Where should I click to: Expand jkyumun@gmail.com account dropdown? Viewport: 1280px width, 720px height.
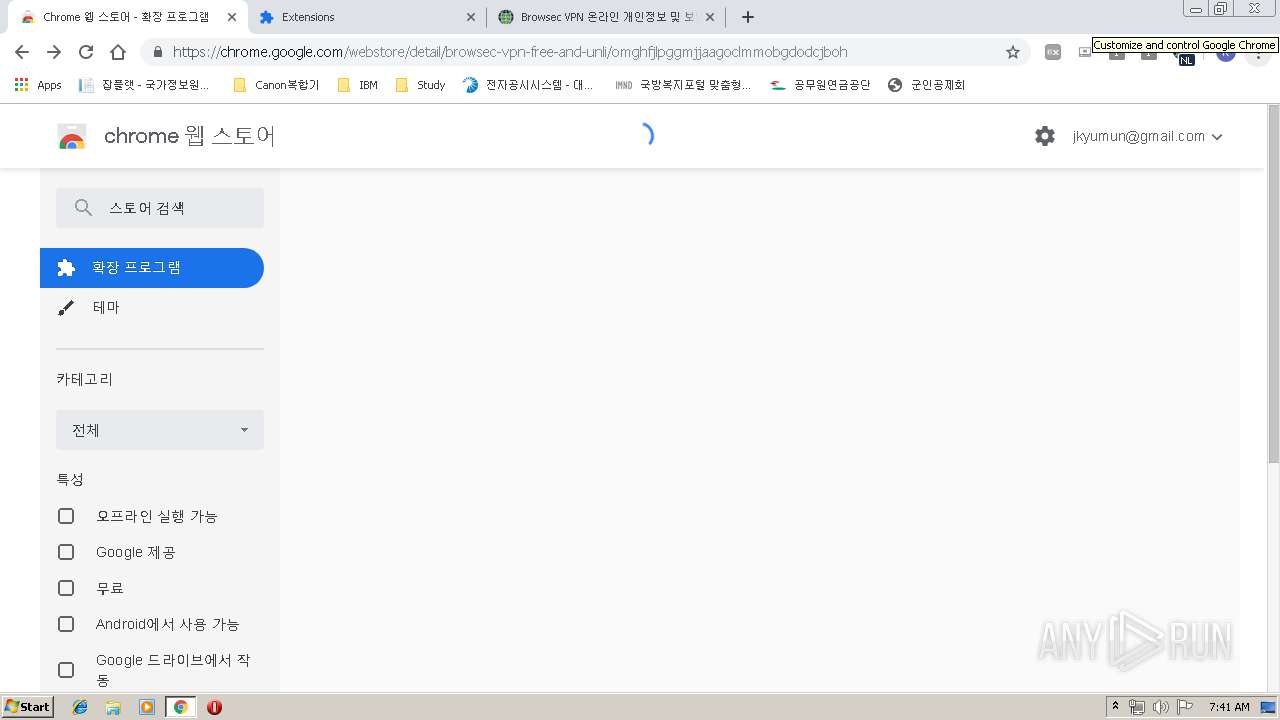(x=1147, y=137)
